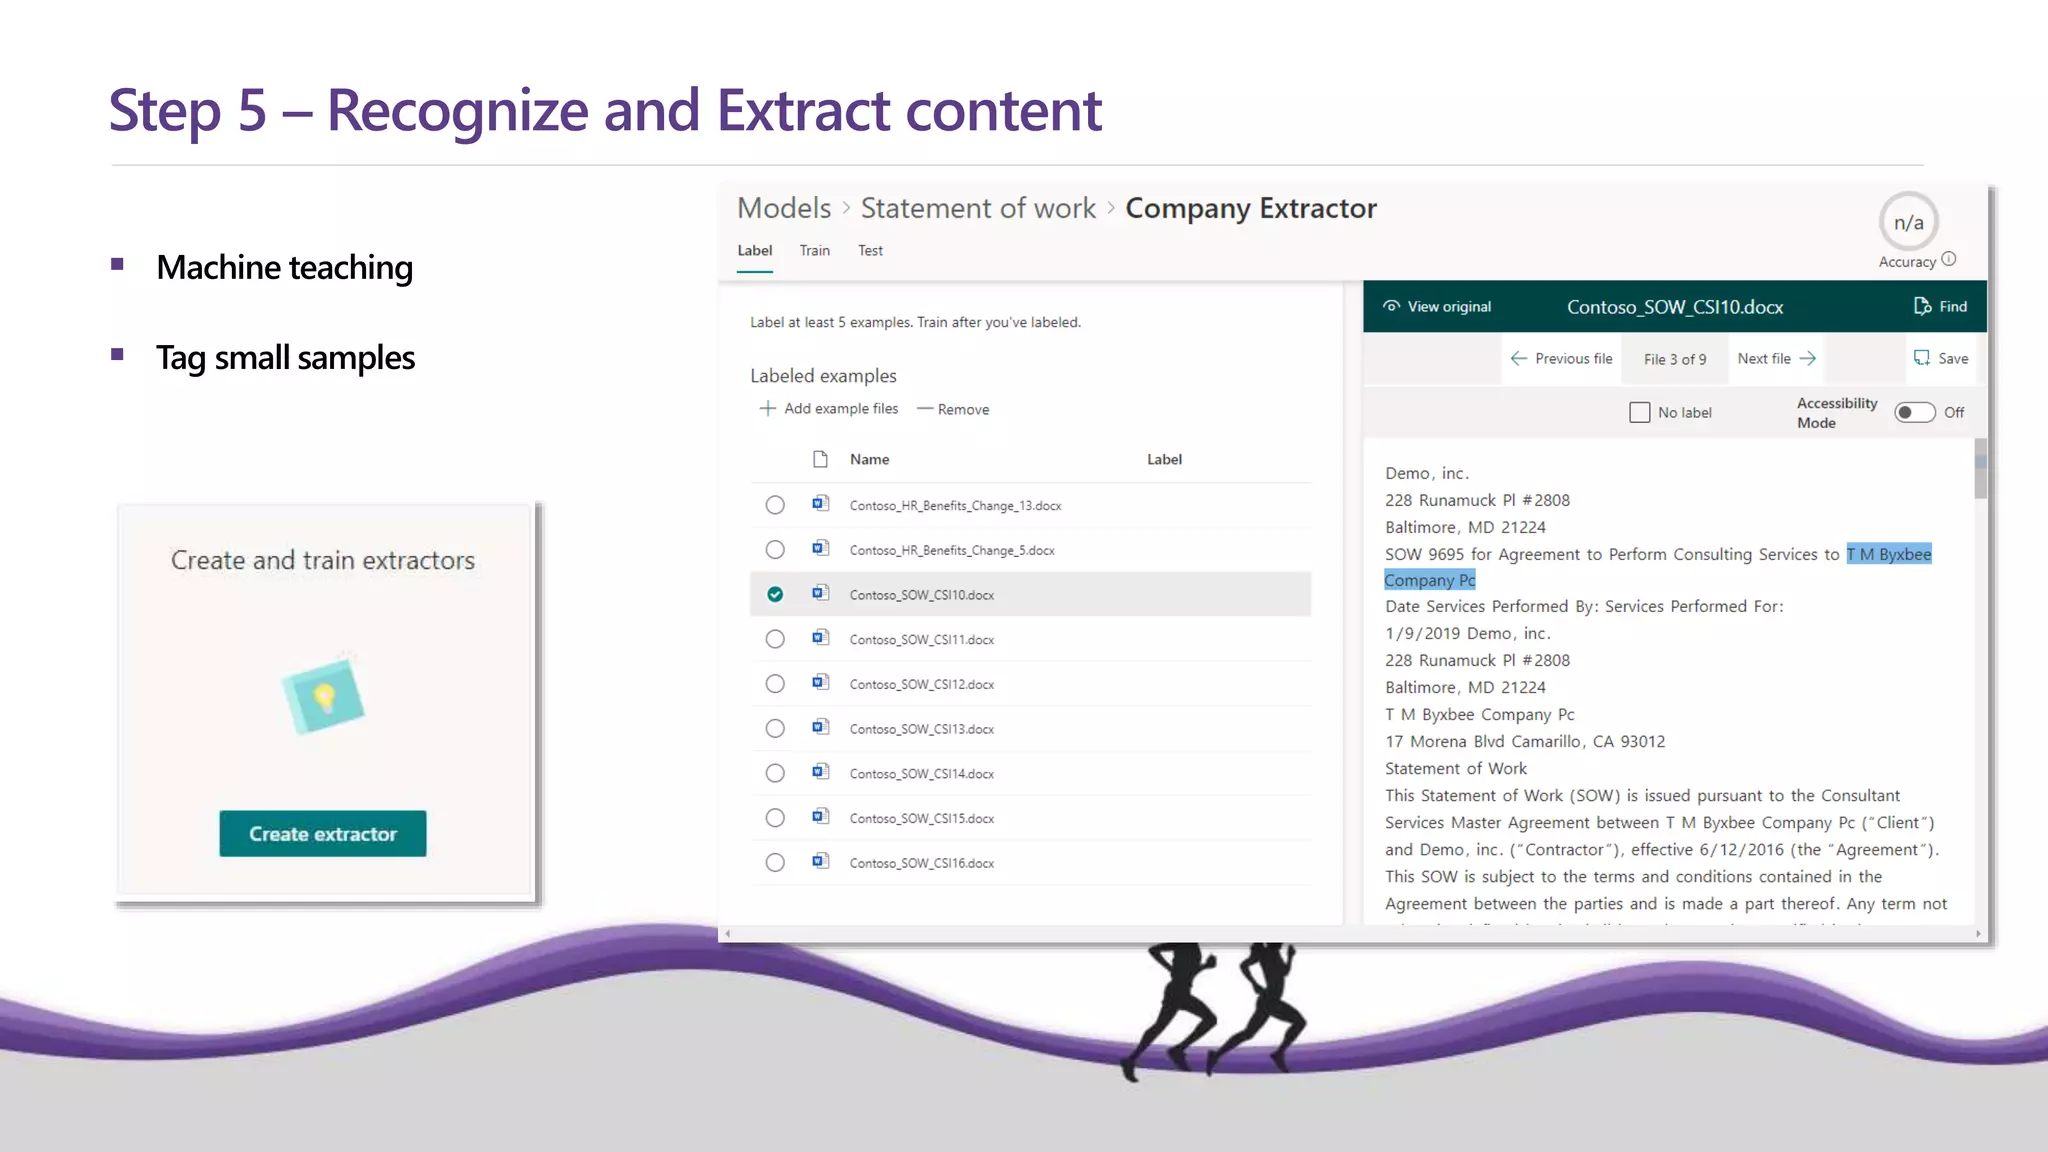2048x1152 pixels.
Task: Click file name Contoso_SOW_CSI11.docx
Action: pyautogui.click(x=922, y=640)
